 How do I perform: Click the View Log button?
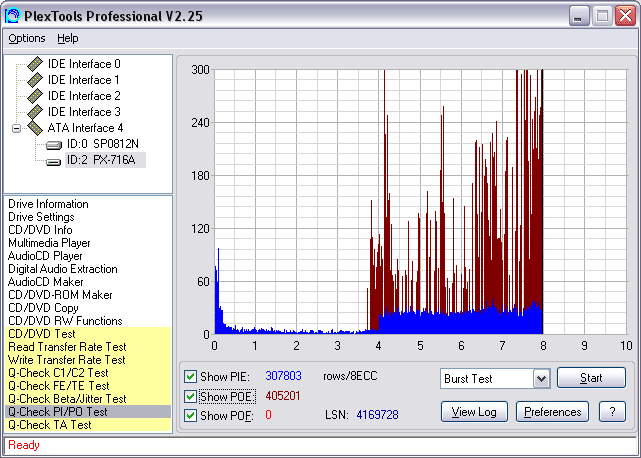[x=474, y=412]
